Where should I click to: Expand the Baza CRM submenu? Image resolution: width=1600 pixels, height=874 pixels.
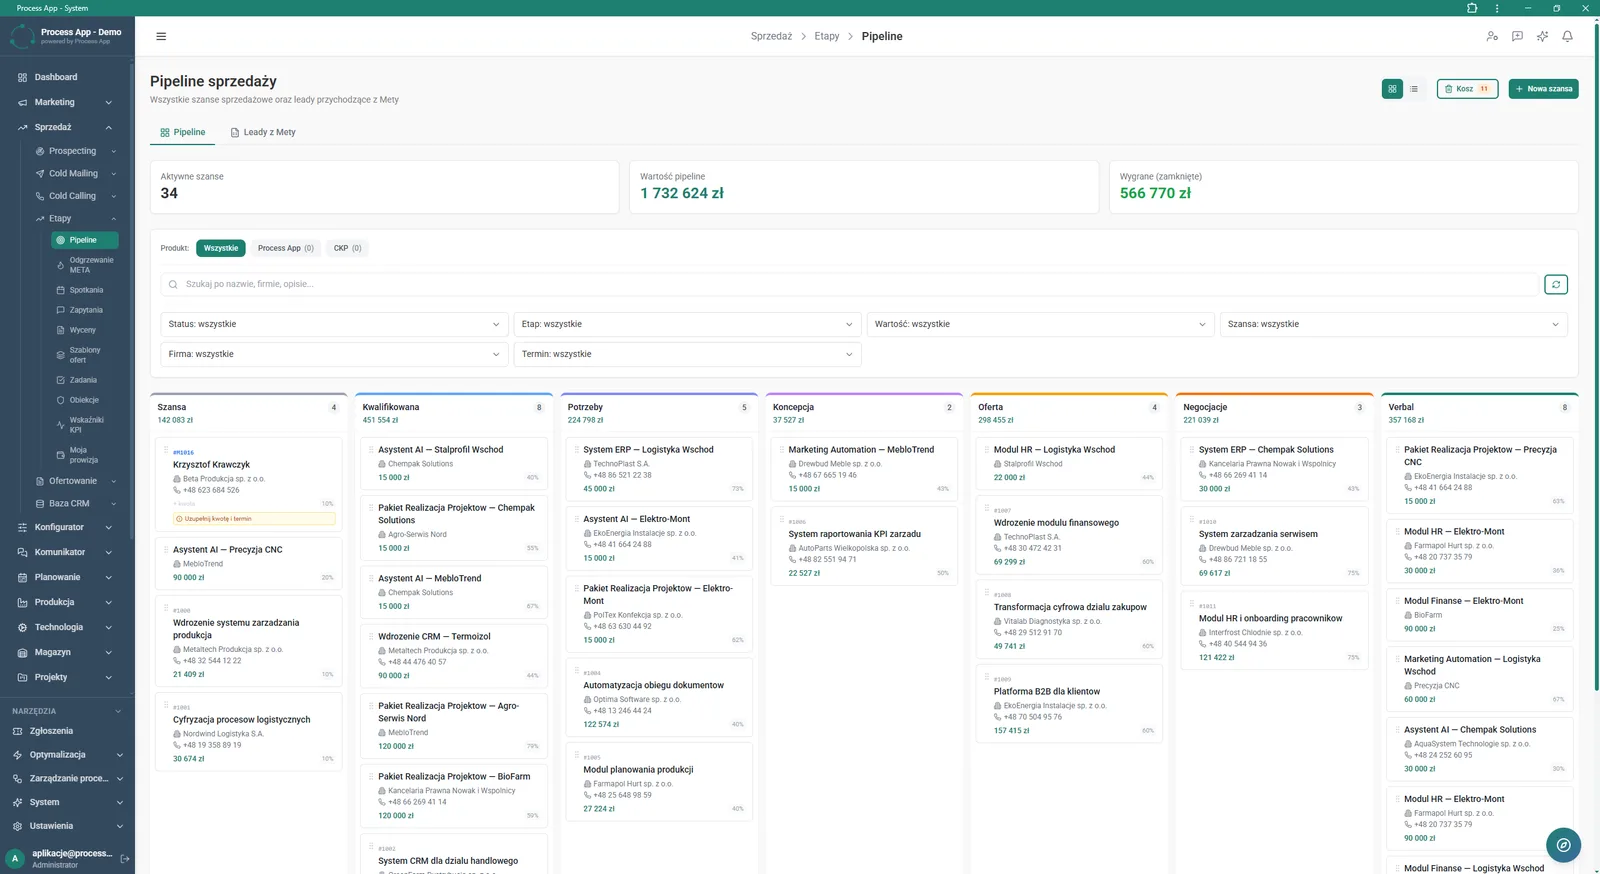tap(76, 504)
